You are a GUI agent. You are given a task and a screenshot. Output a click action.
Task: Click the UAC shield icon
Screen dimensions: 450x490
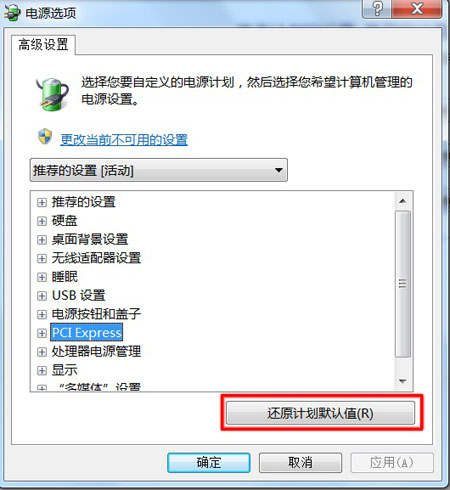(45, 137)
